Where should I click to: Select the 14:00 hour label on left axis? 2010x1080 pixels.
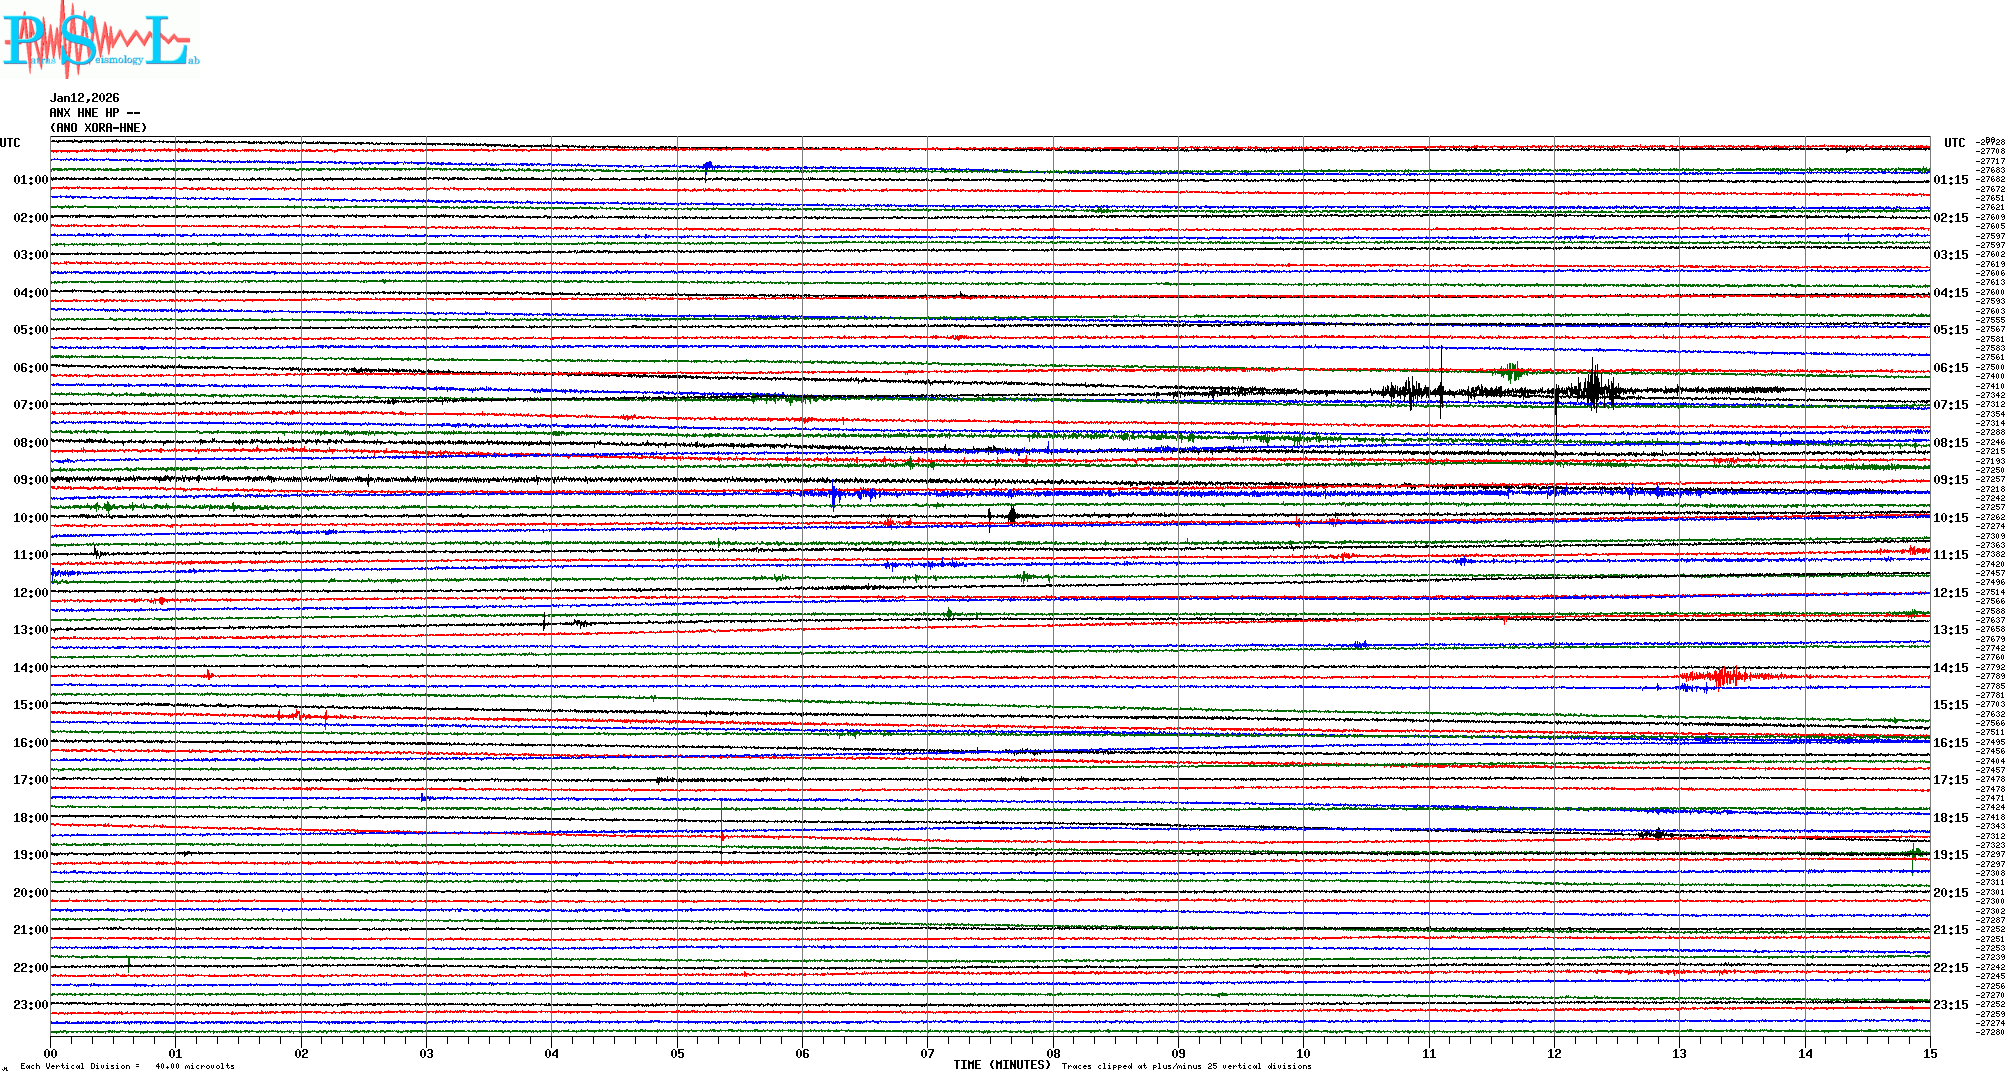pyautogui.click(x=30, y=668)
